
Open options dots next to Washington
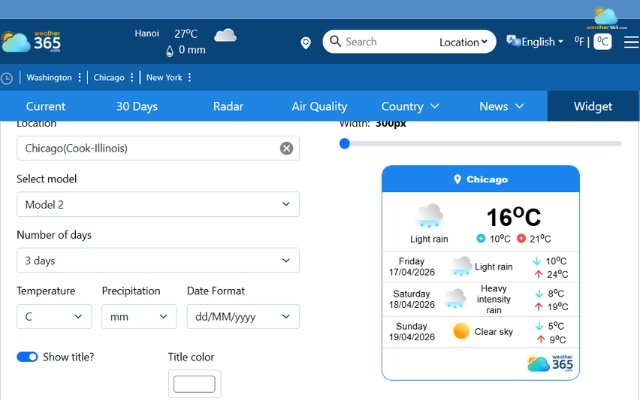pos(79,78)
